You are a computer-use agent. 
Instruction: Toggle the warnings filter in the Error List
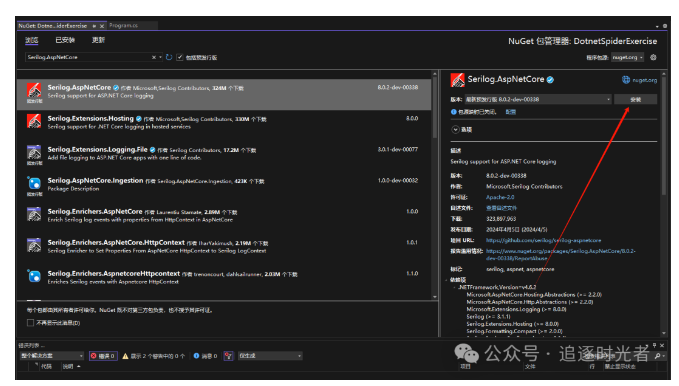[x=153, y=356]
